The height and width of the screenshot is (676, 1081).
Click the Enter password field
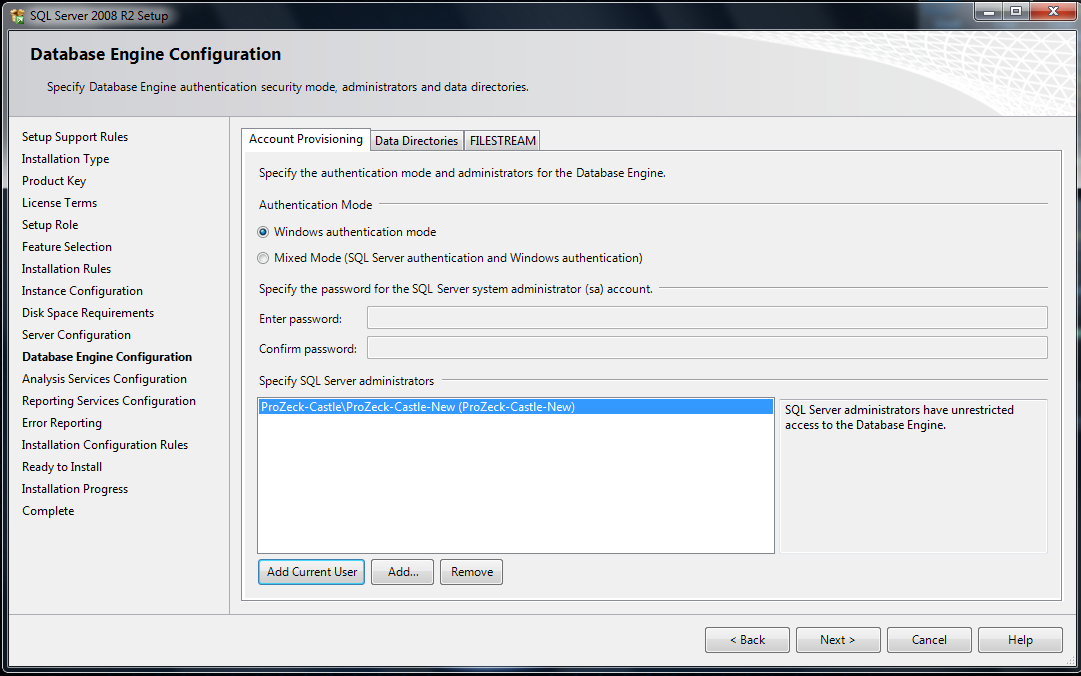tap(707, 318)
